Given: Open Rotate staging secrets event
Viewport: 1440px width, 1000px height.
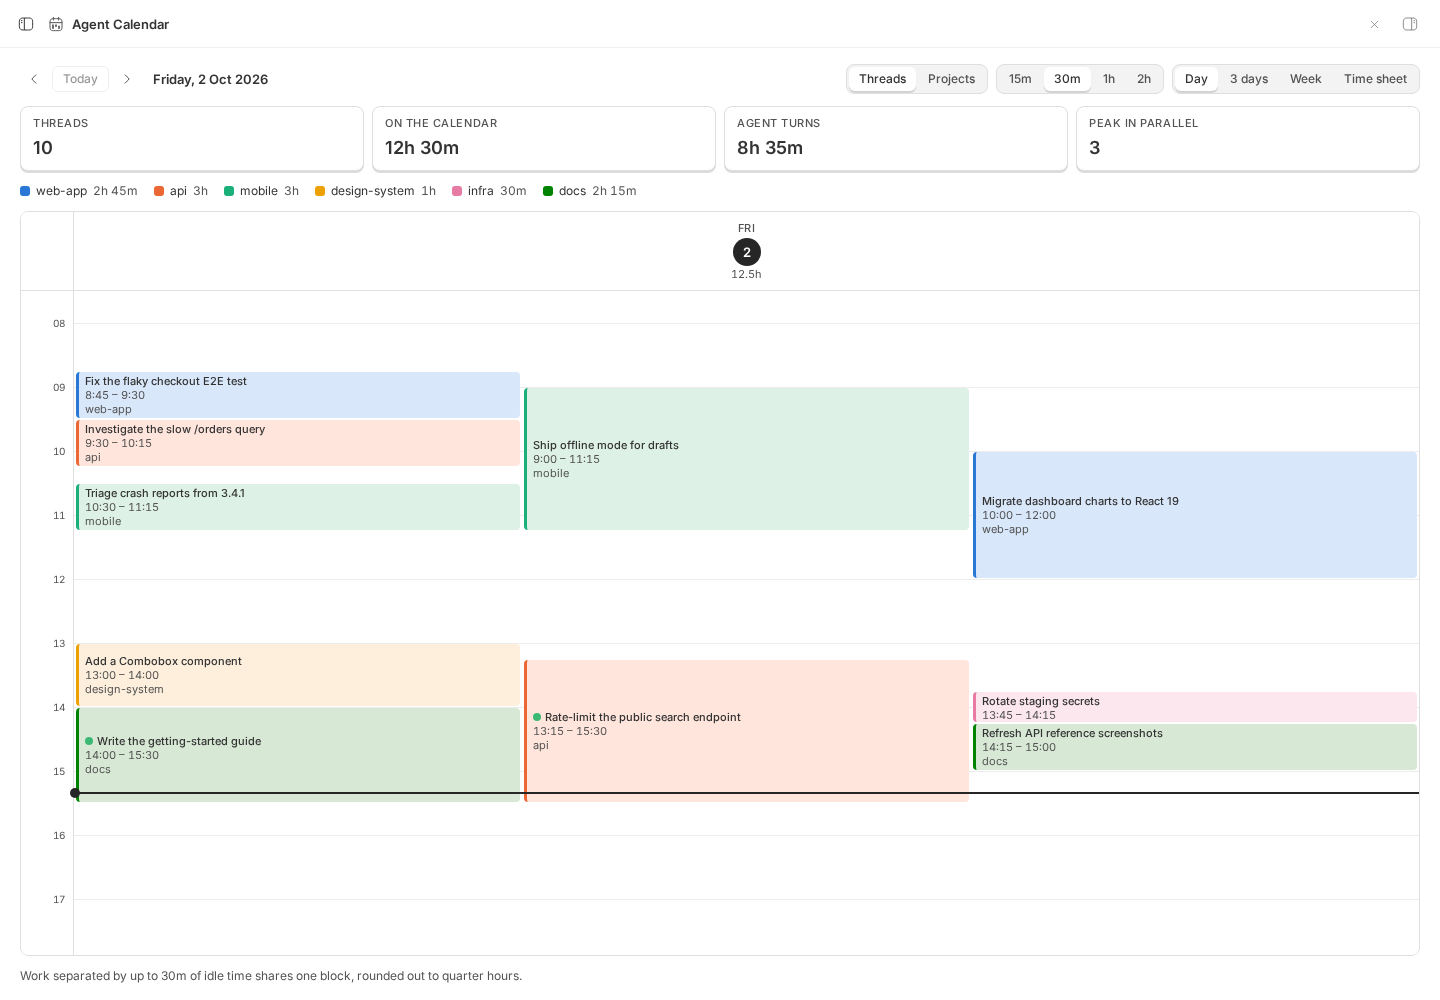Looking at the screenshot, I should 1195,707.
